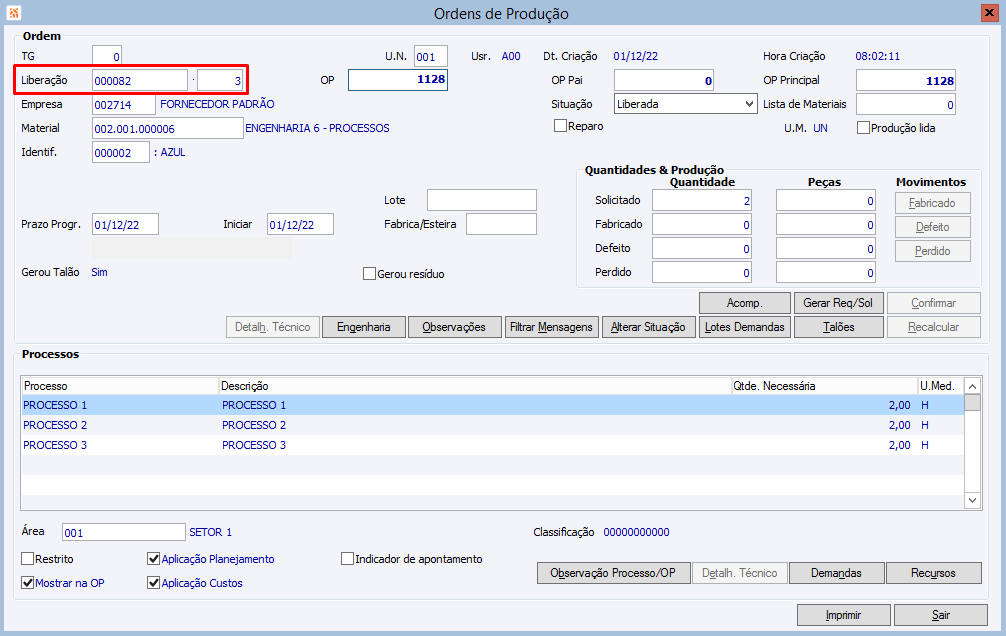Screen dimensions: 1006x636
Task: Click into the Lote input field
Action: [x=482, y=200]
